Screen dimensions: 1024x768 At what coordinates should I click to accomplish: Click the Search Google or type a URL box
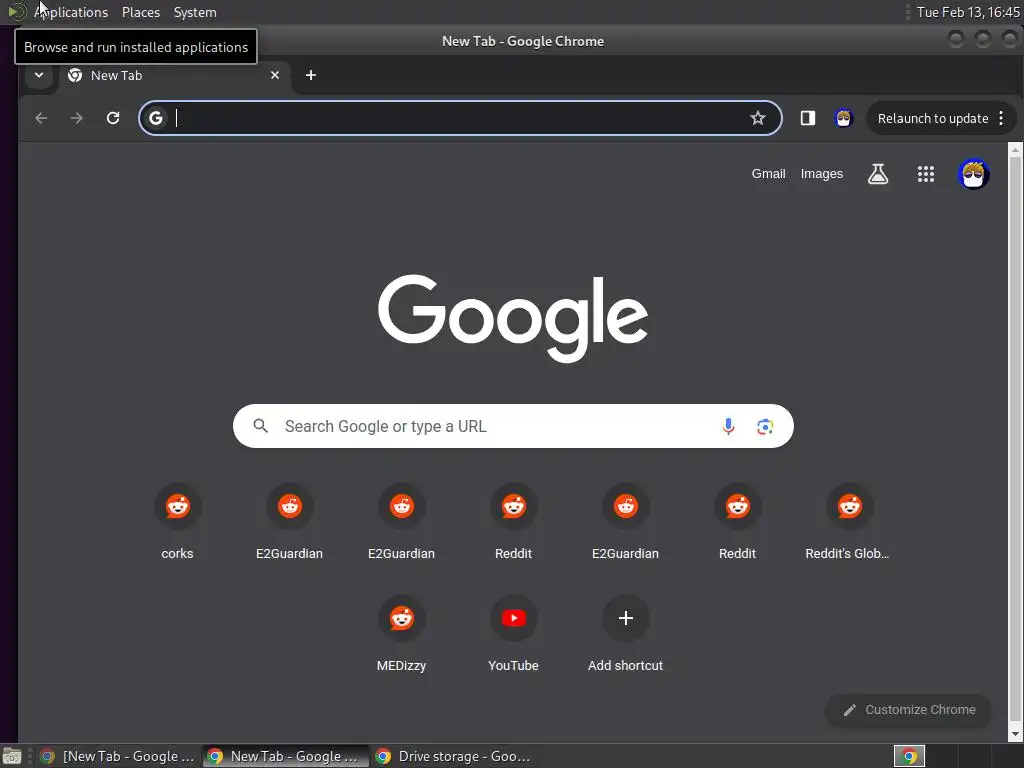point(513,426)
